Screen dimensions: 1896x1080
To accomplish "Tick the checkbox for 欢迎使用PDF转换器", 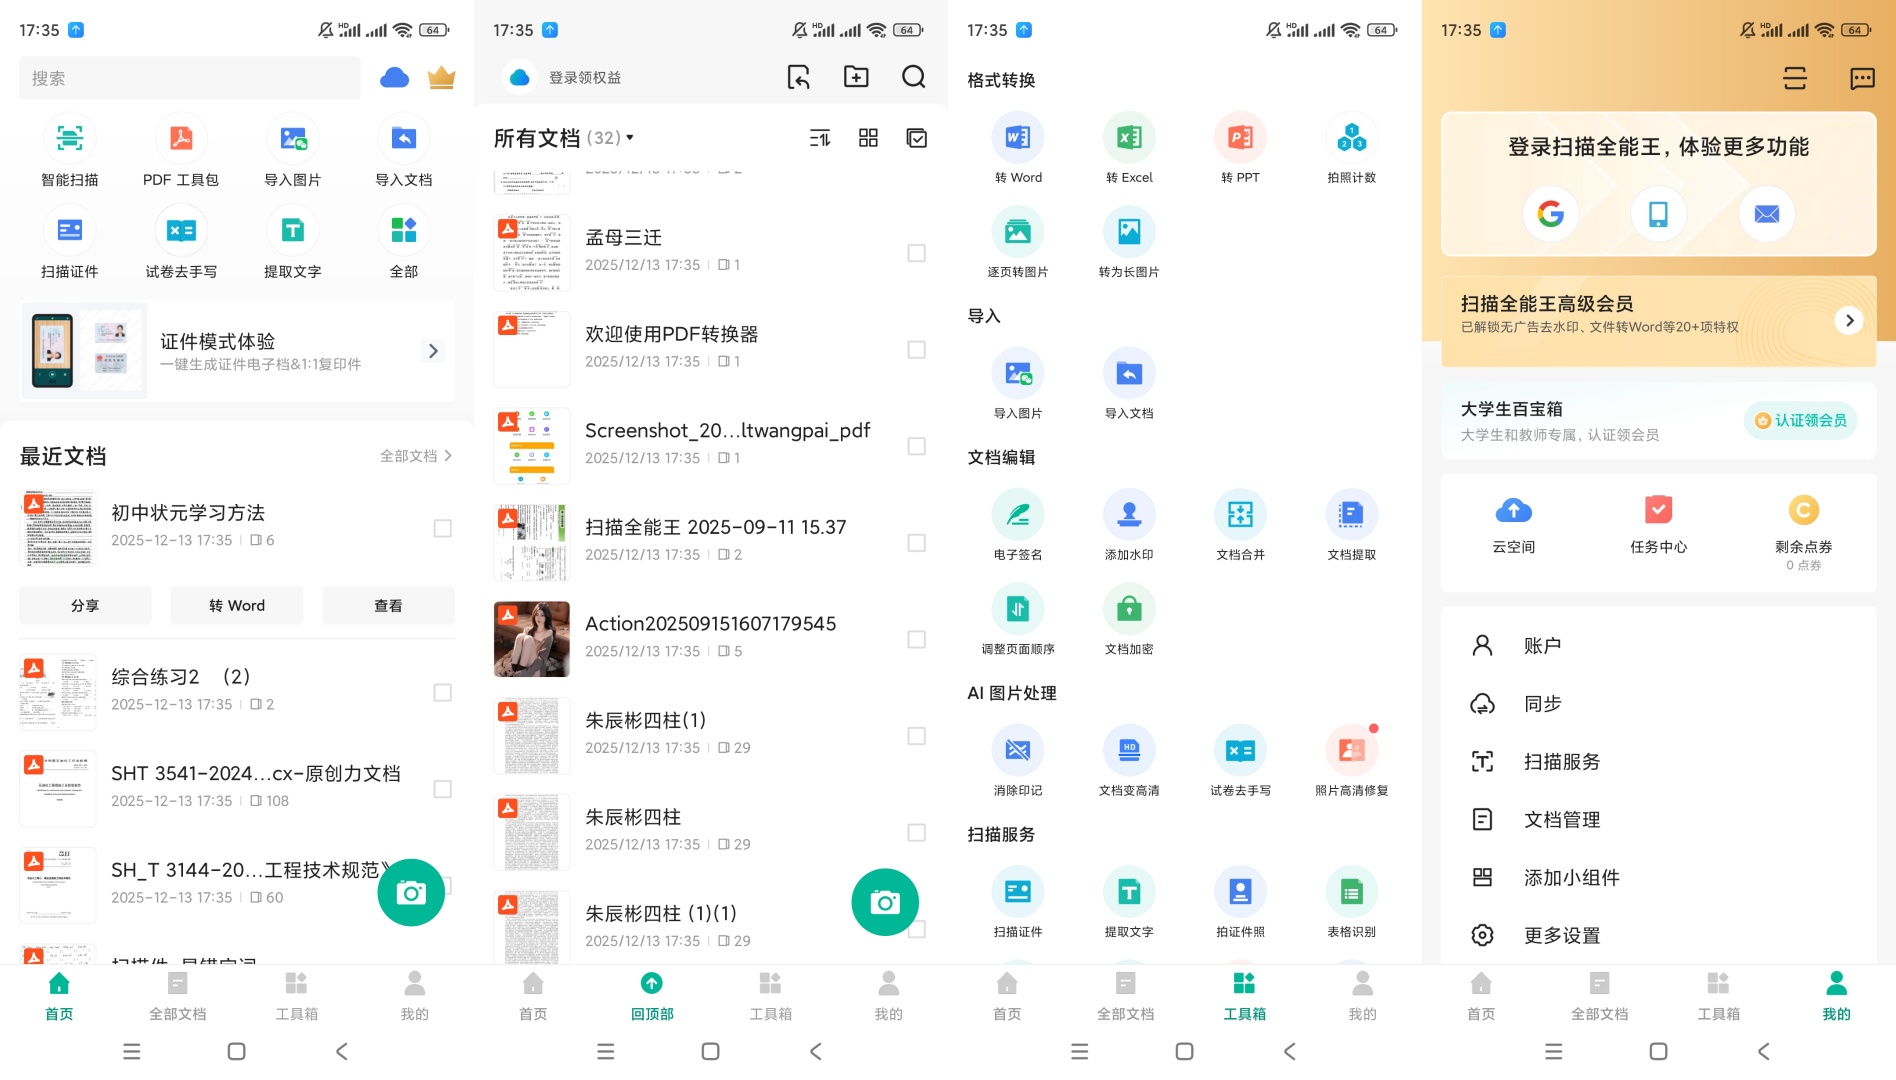I will tap(916, 350).
